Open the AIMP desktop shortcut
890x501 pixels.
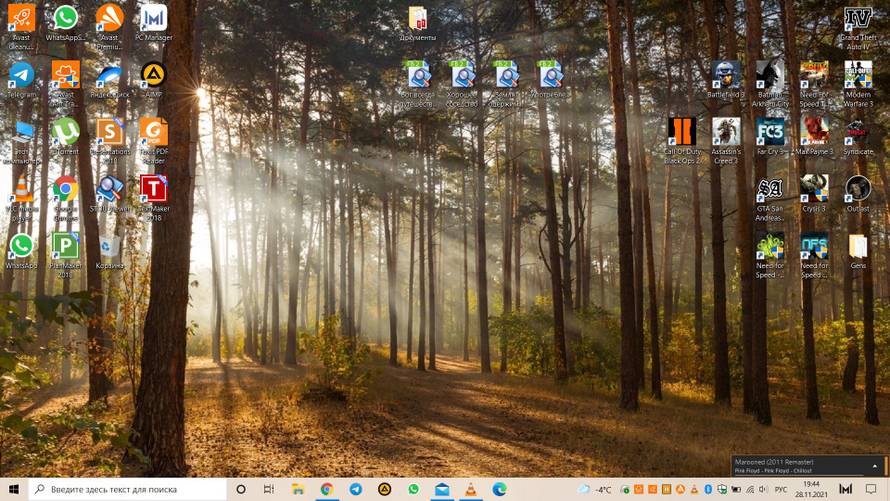[154, 80]
